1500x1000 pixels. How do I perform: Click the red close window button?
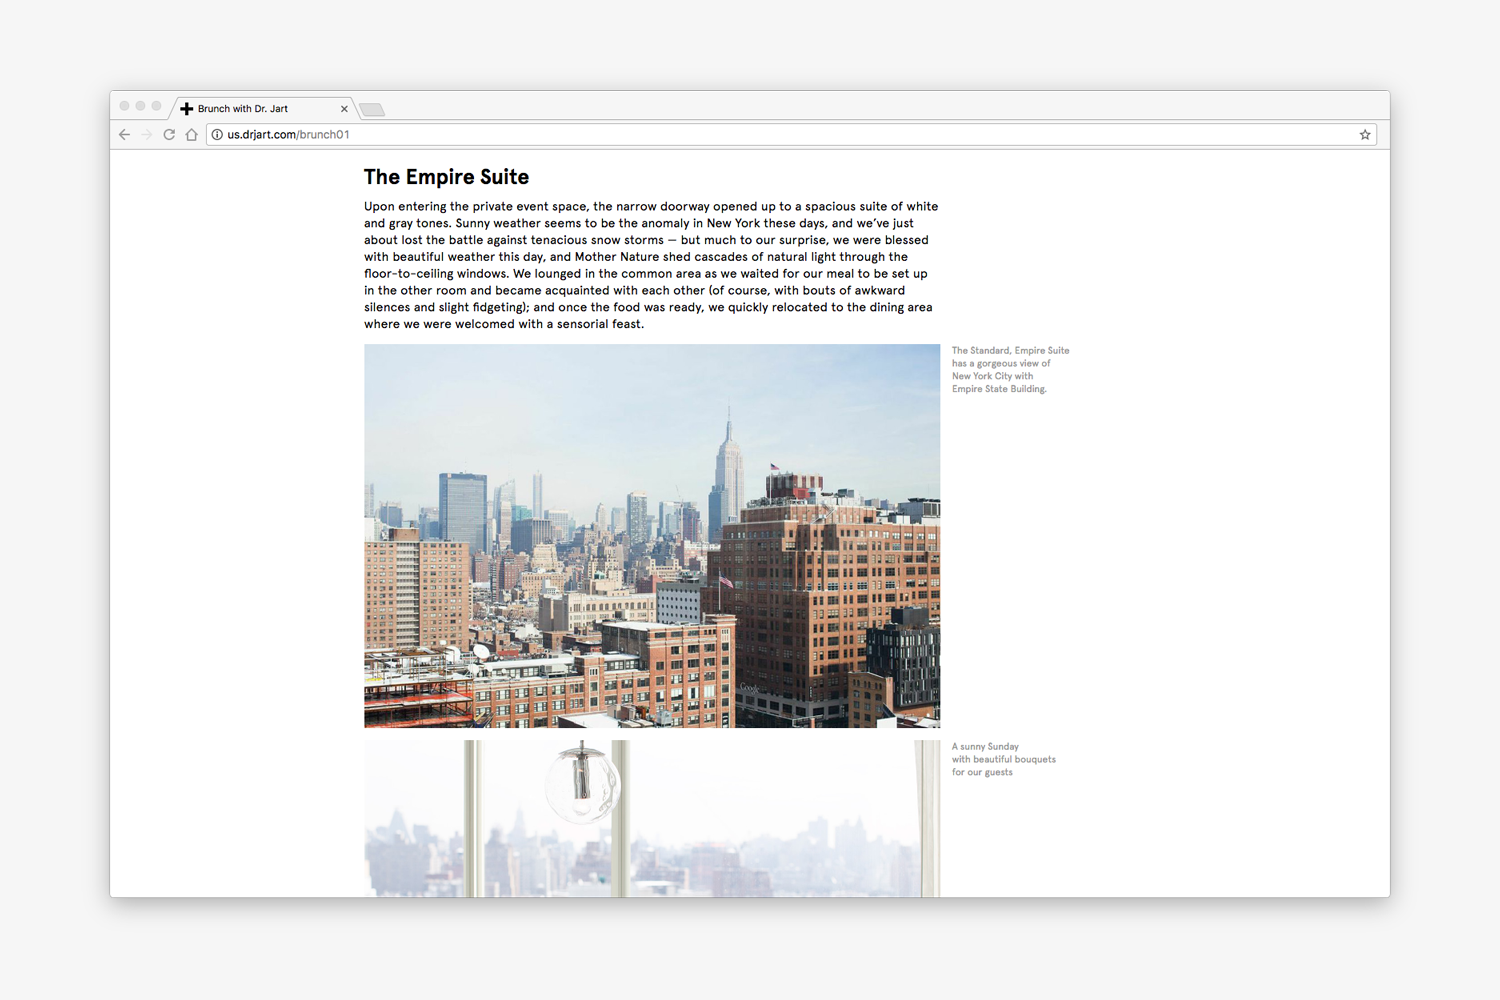click(x=125, y=106)
